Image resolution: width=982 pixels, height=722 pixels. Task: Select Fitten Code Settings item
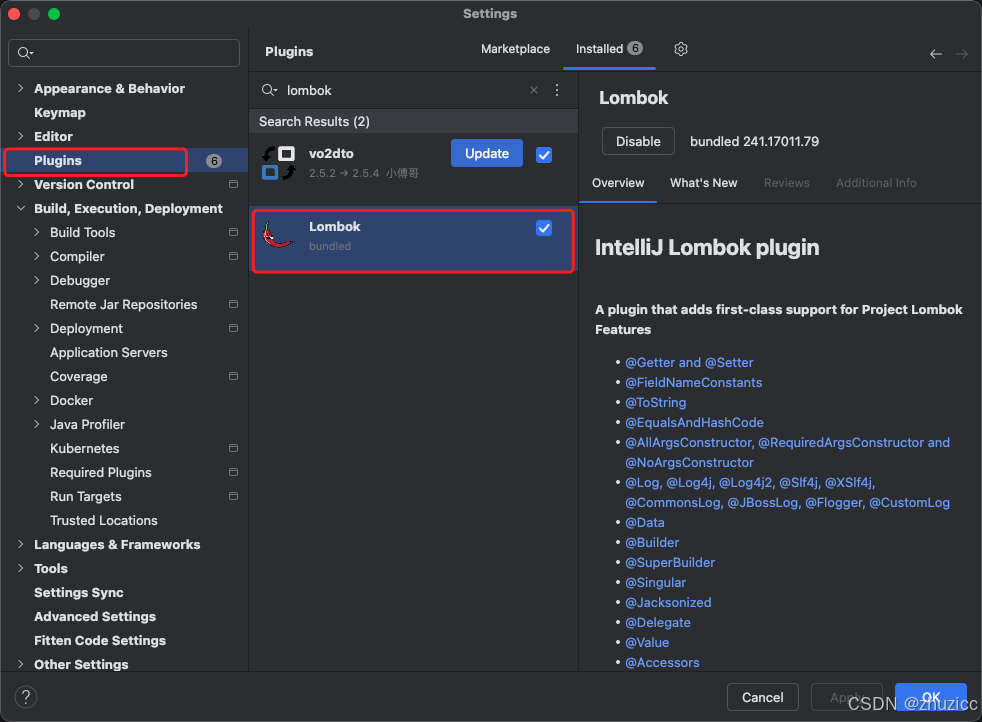pyautogui.click(x=100, y=640)
